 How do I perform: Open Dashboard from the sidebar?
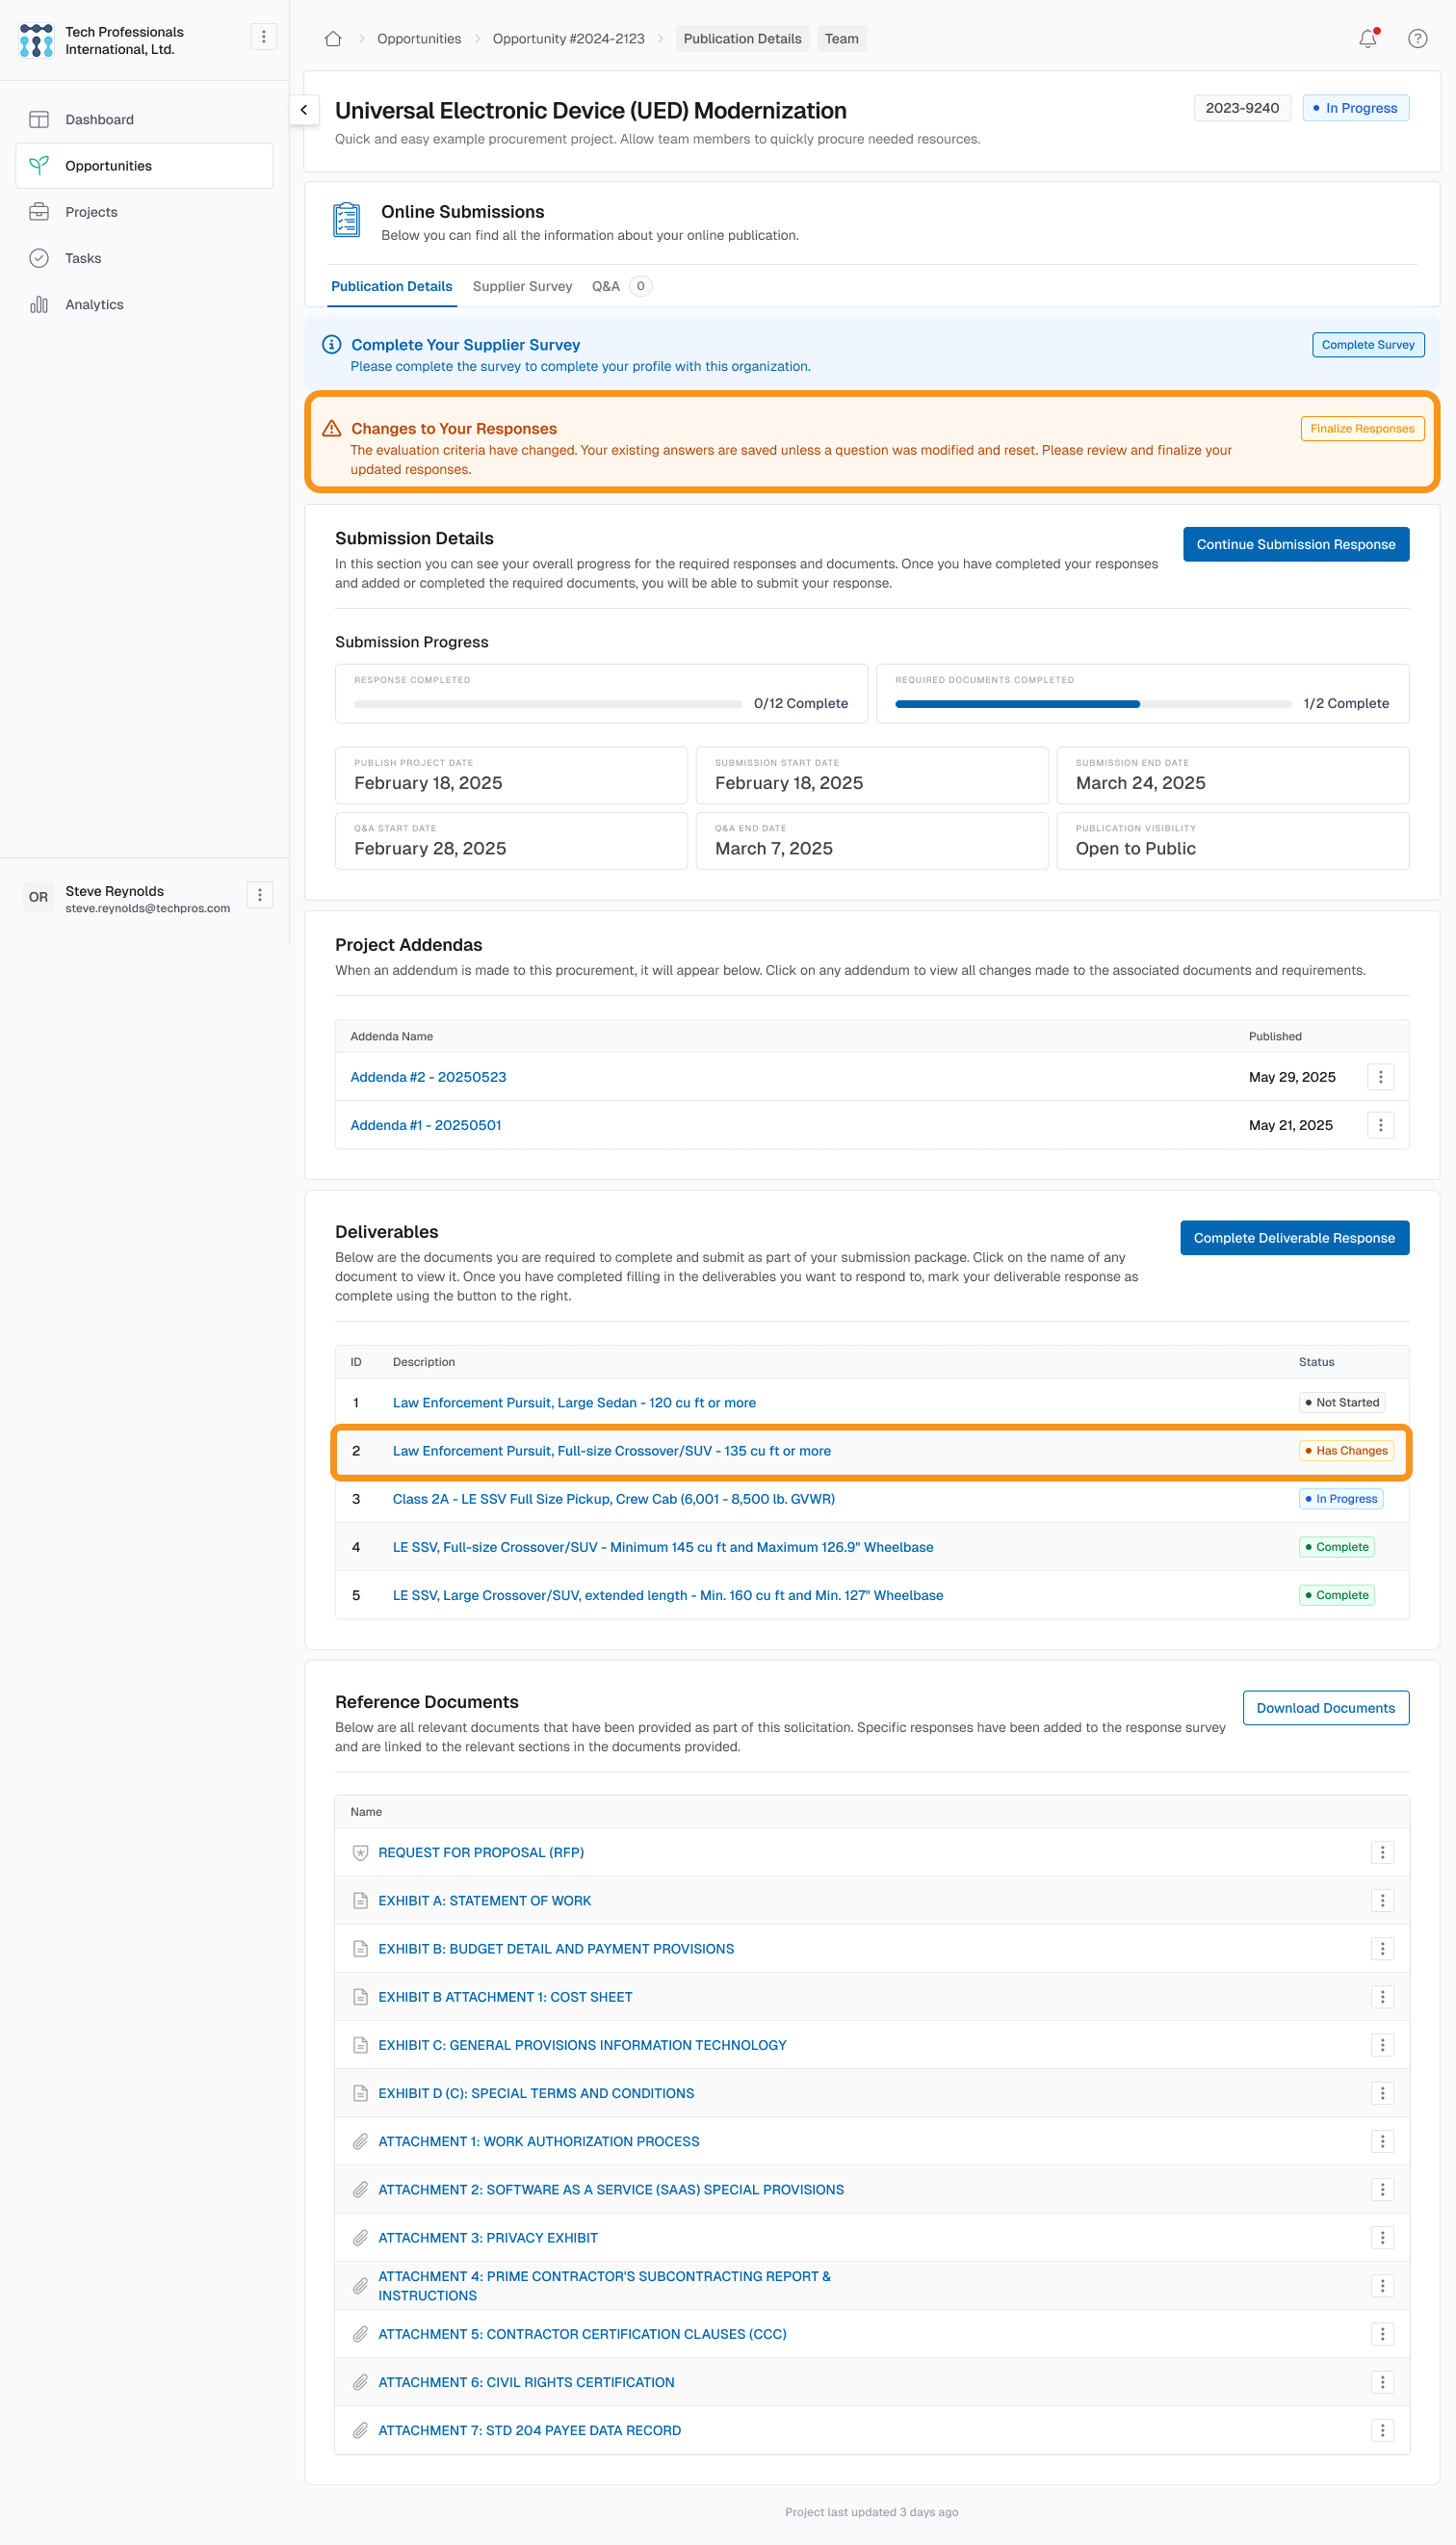pyautogui.click(x=99, y=119)
